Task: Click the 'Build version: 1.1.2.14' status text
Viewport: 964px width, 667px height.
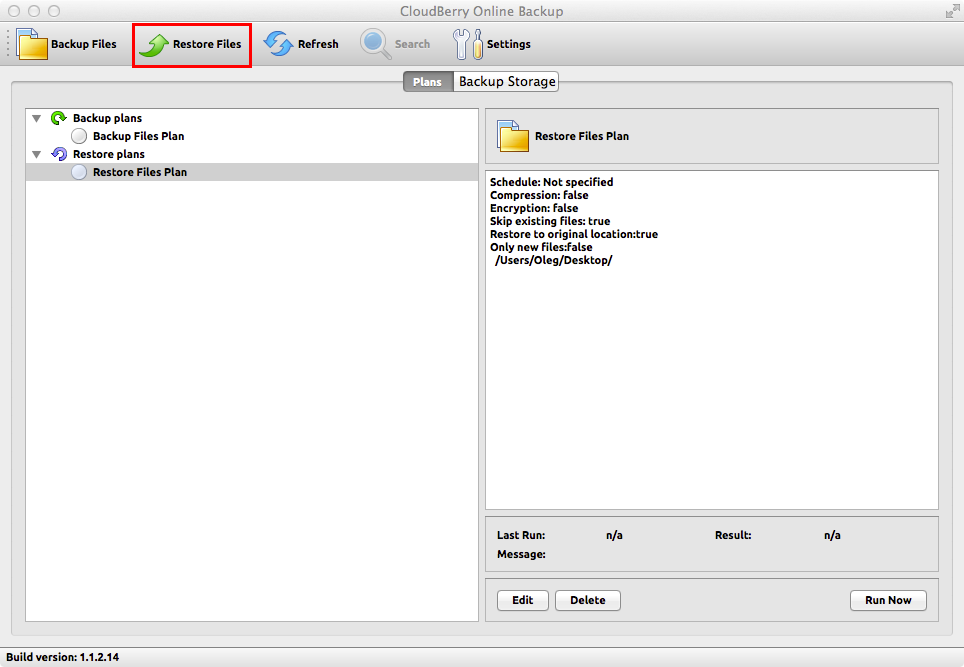Action: 63,657
